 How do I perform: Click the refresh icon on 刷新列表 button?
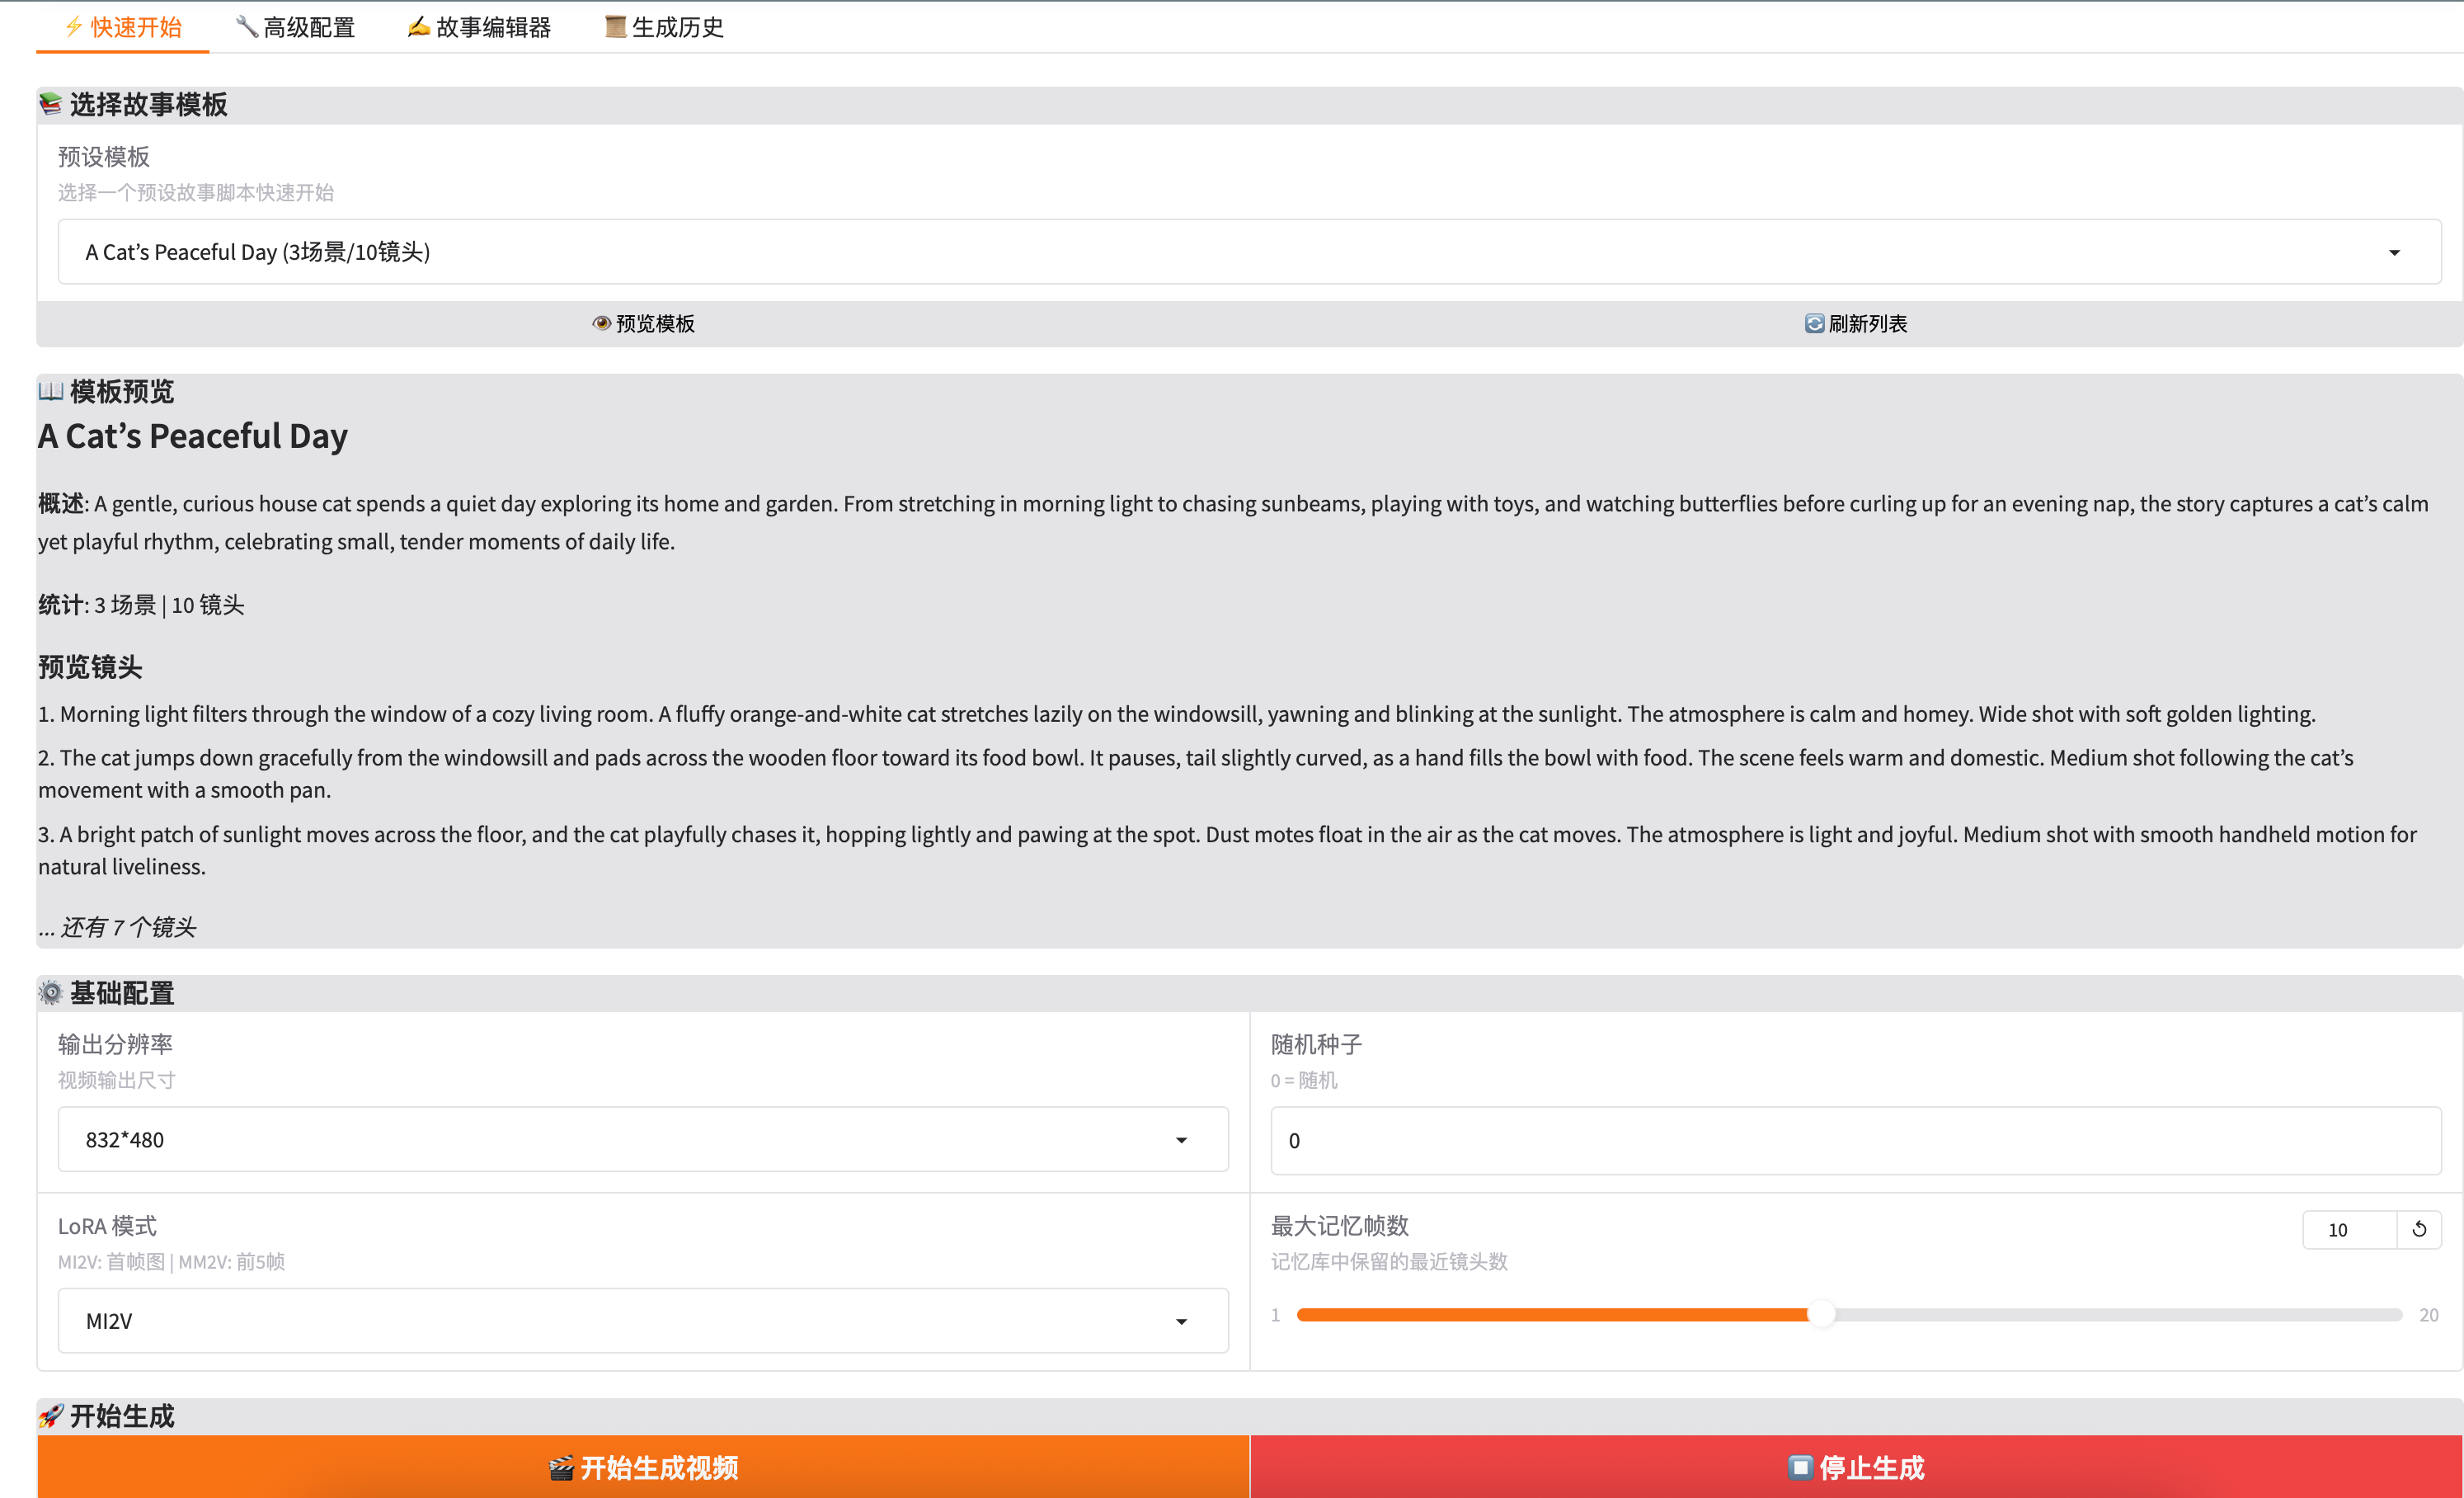(x=1813, y=323)
